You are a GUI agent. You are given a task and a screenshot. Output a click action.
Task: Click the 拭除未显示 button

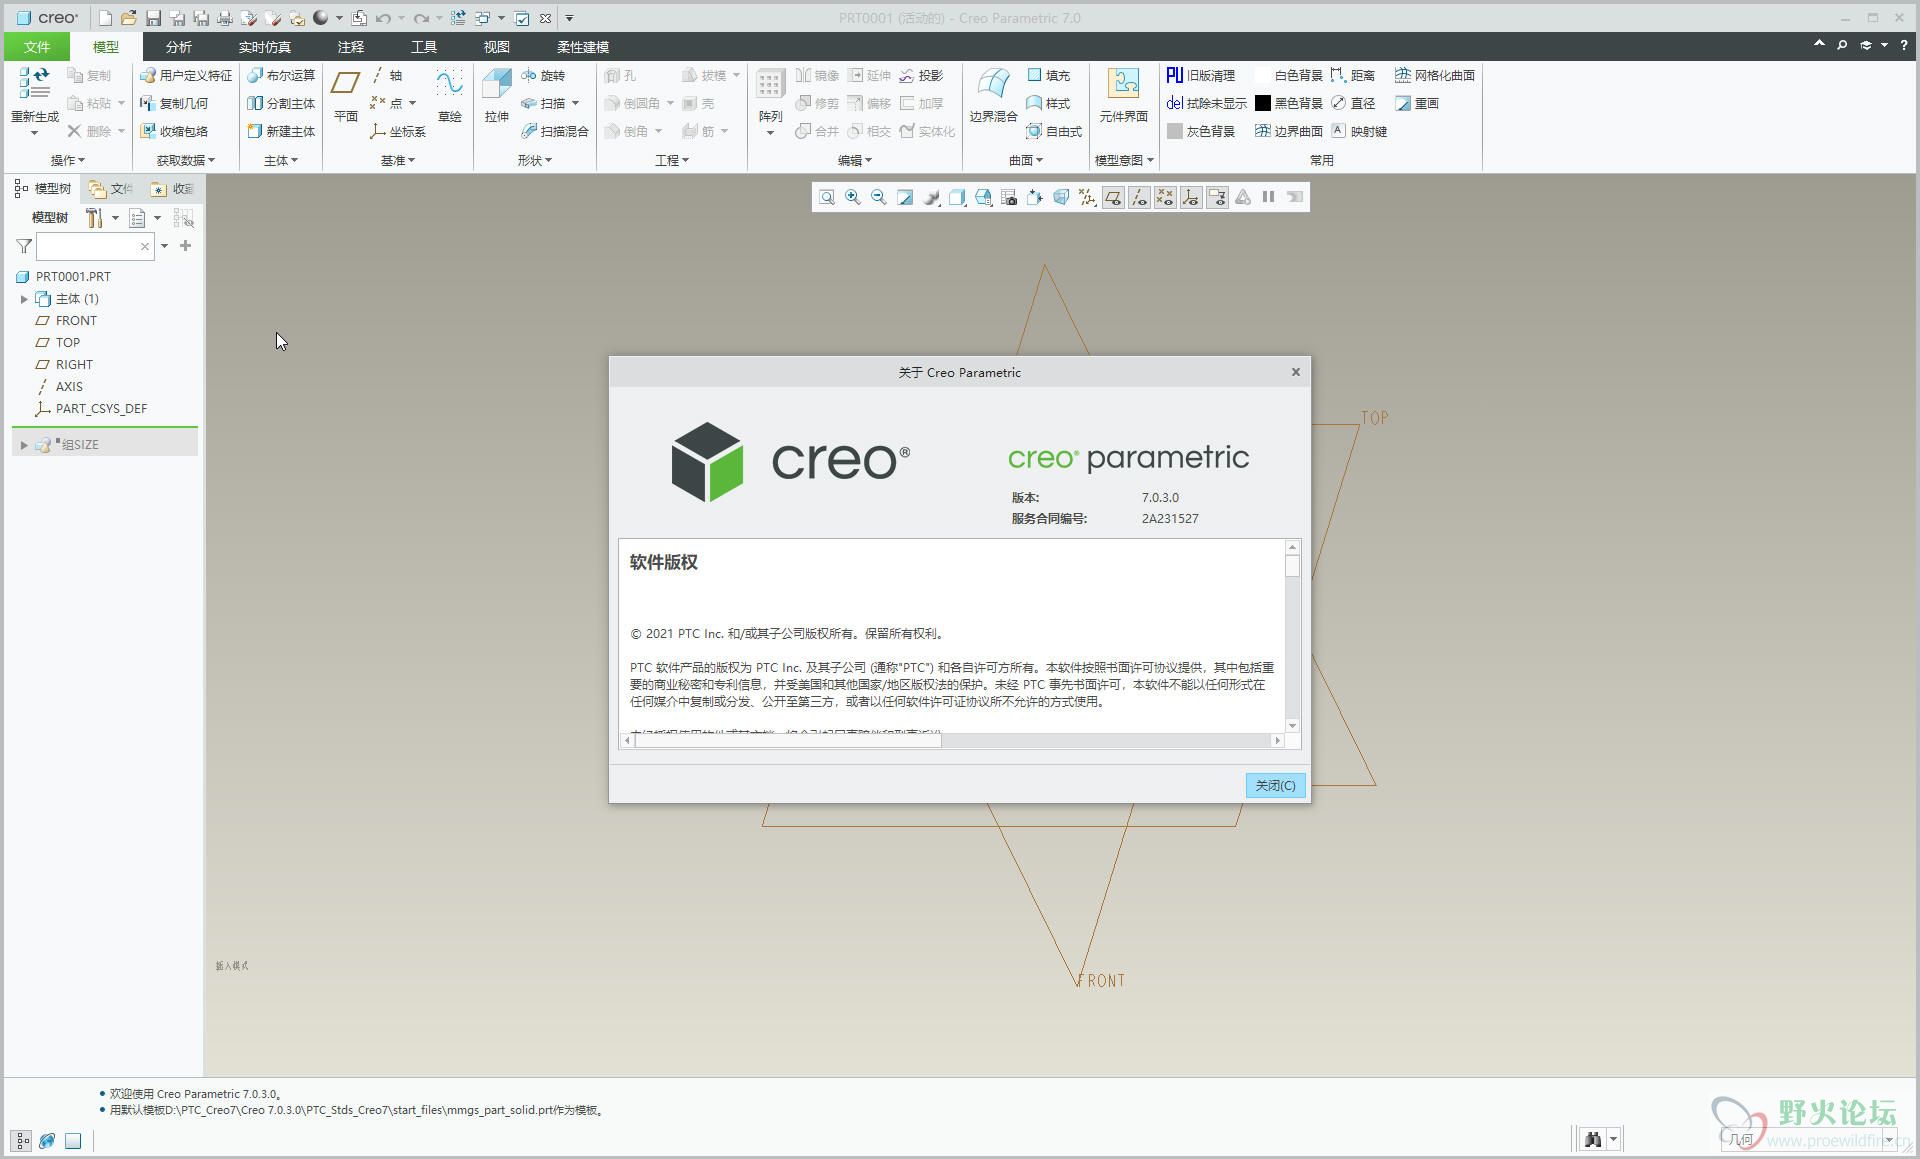click(x=1207, y=103)
